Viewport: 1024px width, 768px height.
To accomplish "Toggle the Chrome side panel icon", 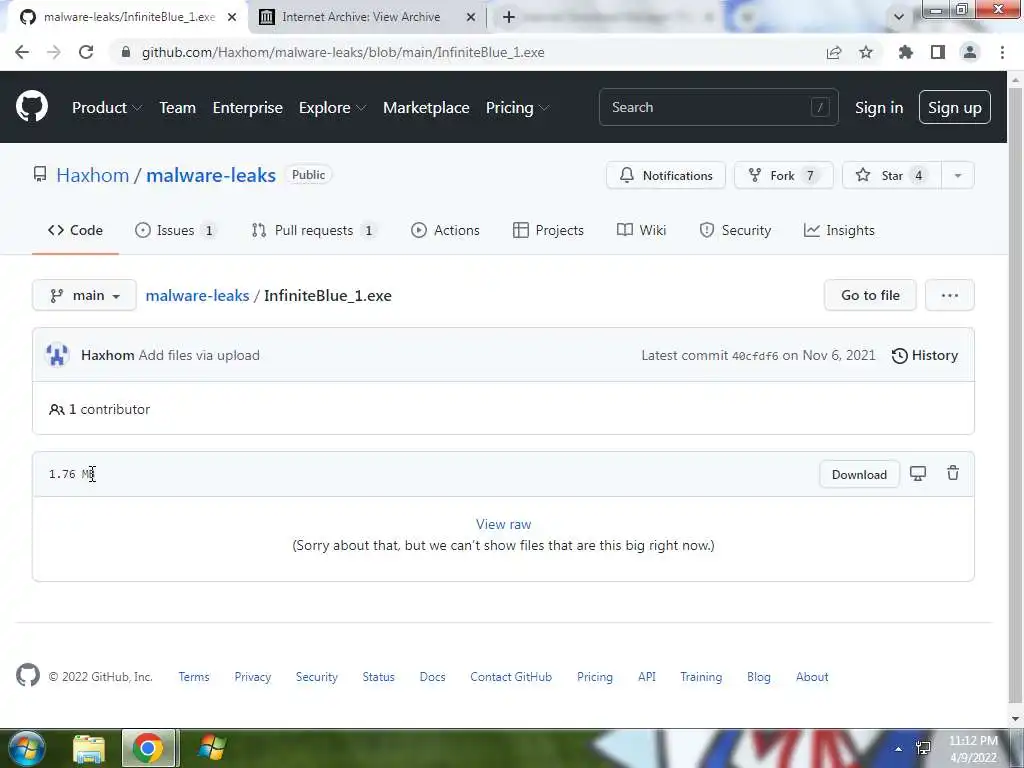I will 938,52.
